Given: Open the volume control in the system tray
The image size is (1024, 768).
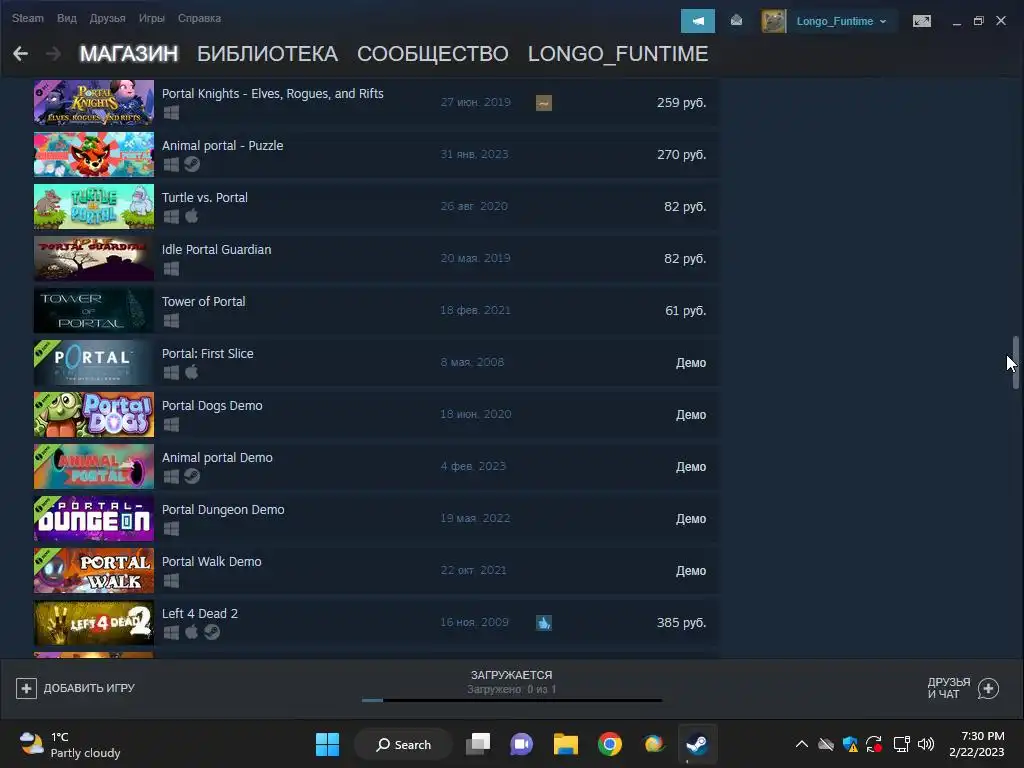Looking at the screenshot, I should [925, 744].
